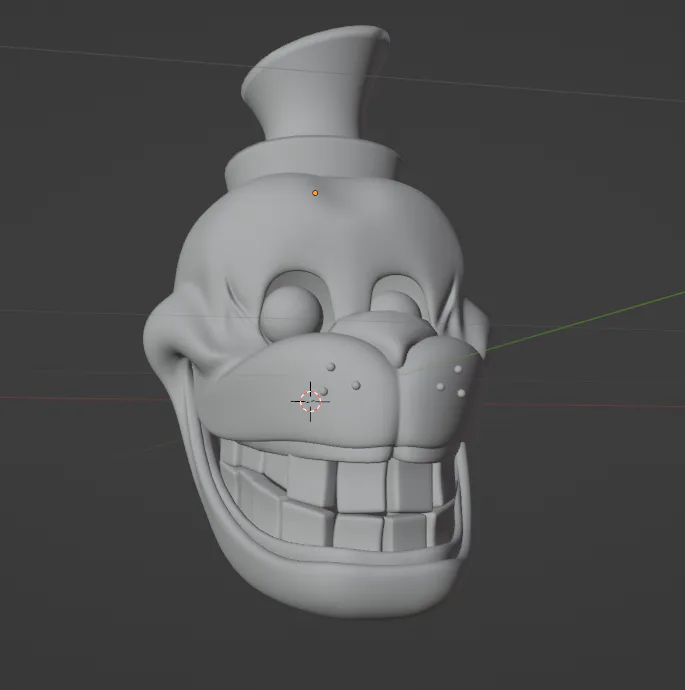Select the larger eyeball in the near socket
685x690 pixels.
coord(291,313)
